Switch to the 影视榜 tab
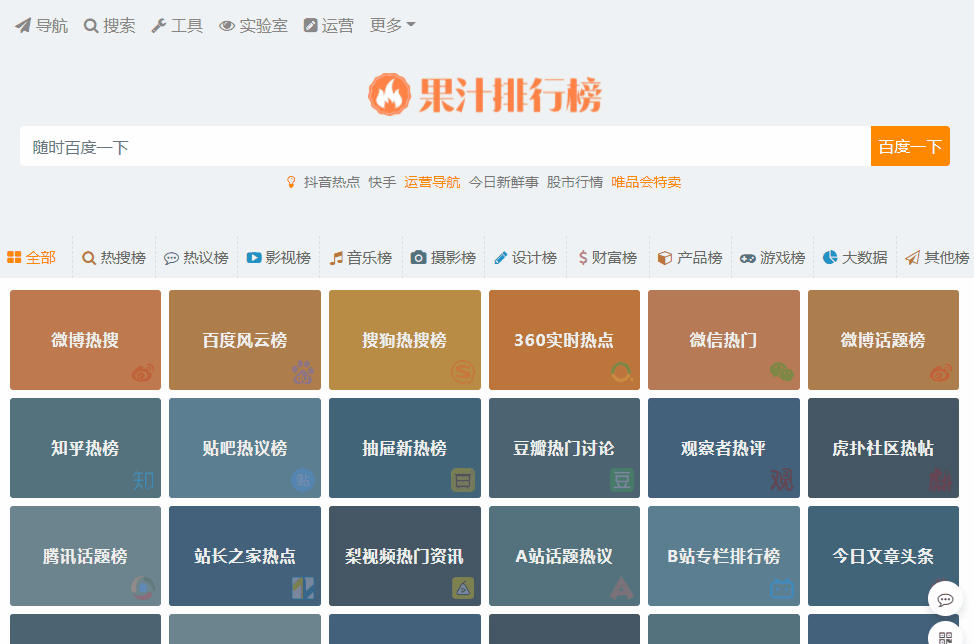The height and width of the screenshot is (644, 974). pyautogui.click(x=279, y=257)
